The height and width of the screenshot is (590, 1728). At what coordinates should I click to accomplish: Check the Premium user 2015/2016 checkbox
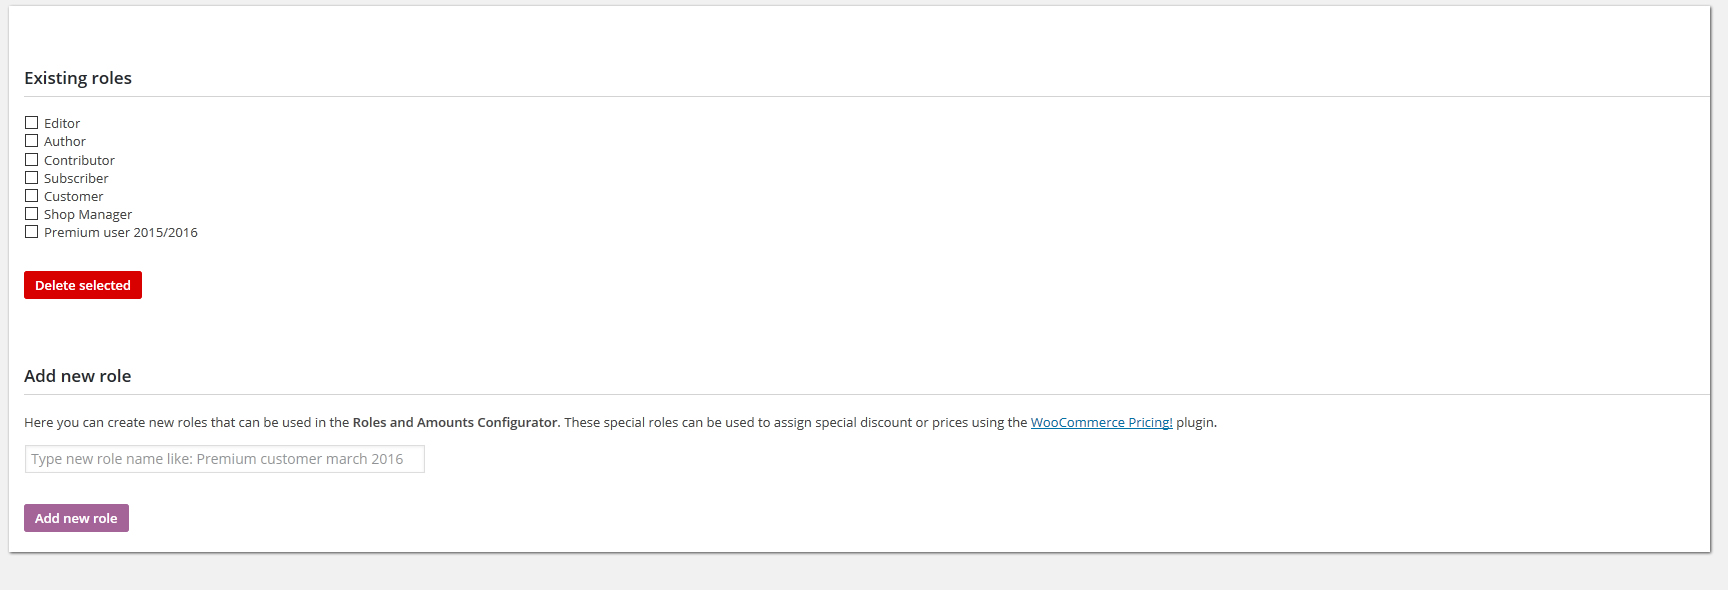pos(31,232)
